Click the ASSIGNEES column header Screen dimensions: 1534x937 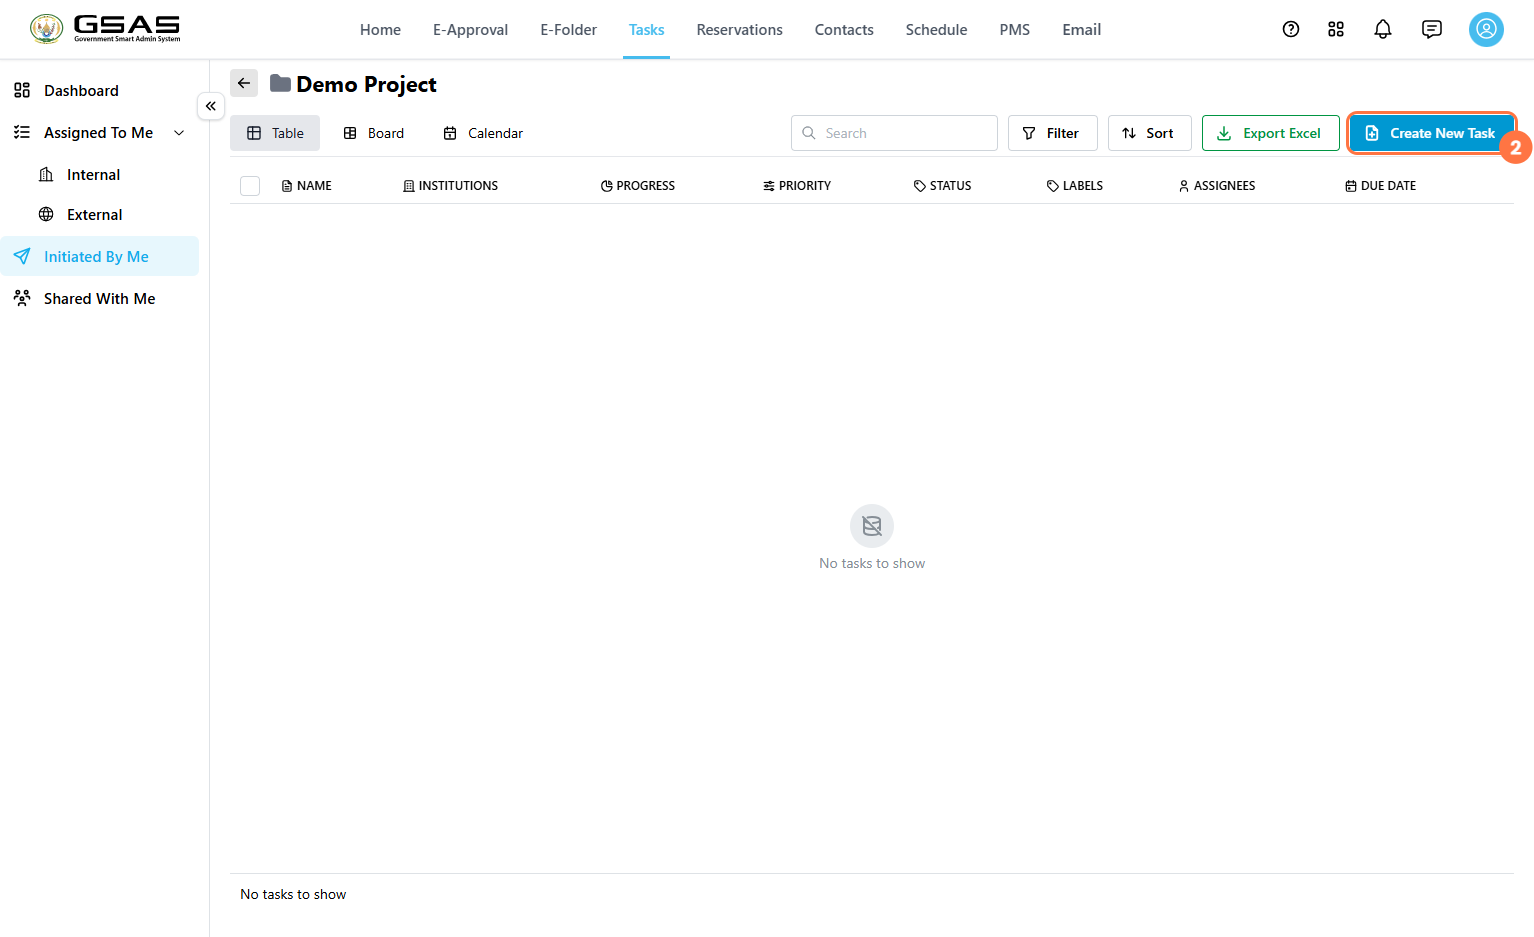tap(1217, 186)
